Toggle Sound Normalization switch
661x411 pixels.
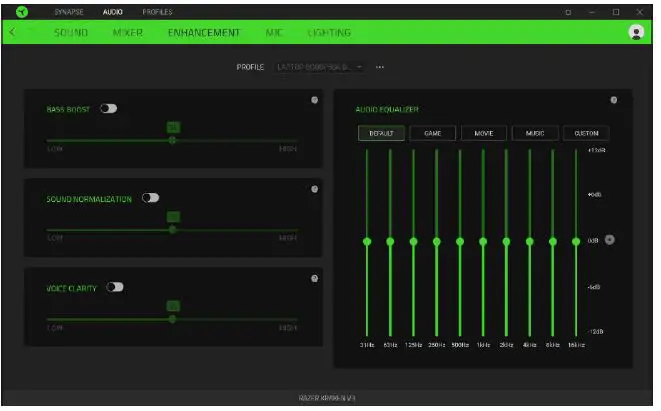point(150,198)
